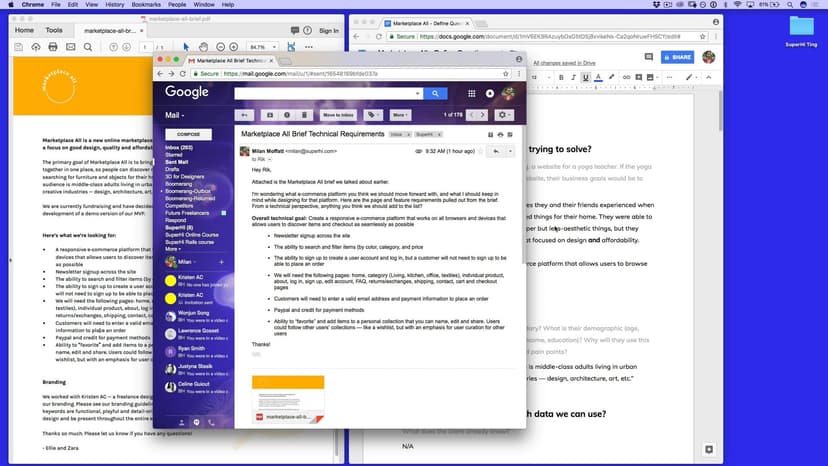Switch to the Tools tab in Acrobat
The width and height of the screenshot is (828, 466).
(53, 31)
